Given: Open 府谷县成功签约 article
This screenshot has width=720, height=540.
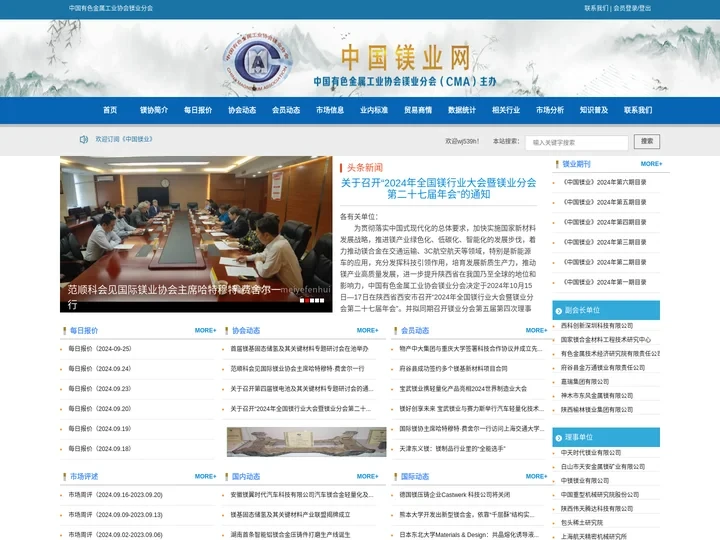Looking at the screenshot, I should [x=453, y=369].
